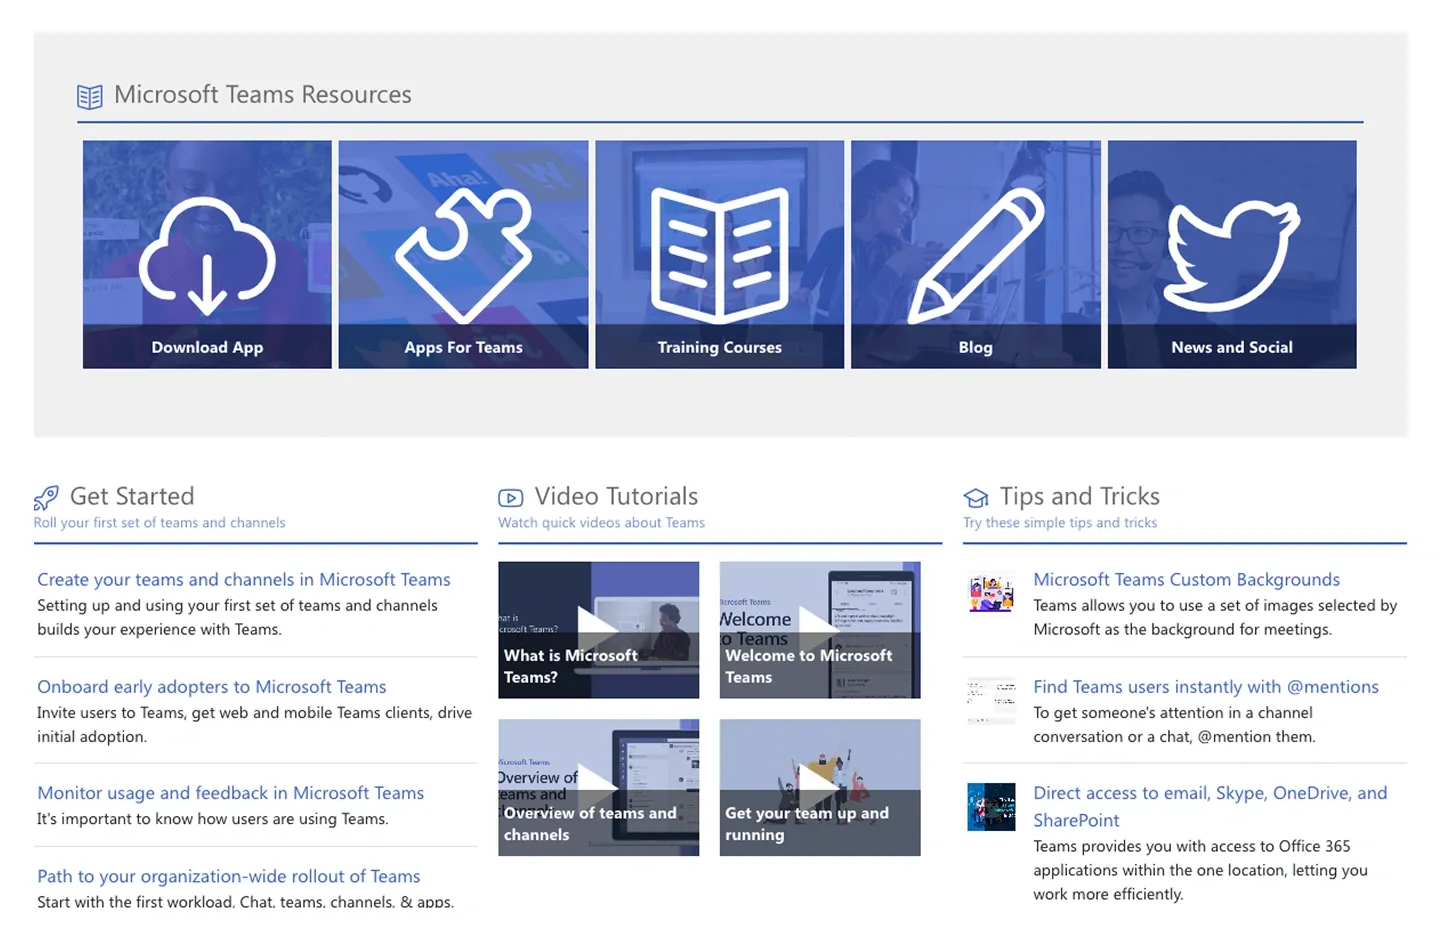Open Direct access to email, Skype, OneDrive link
1440x940 pixels.
point(1210,806)
